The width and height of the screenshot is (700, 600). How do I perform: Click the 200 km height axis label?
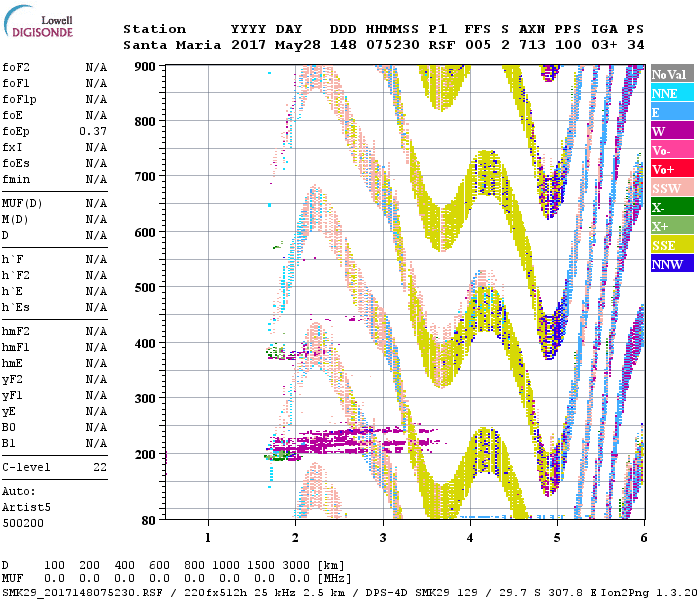(145, 454)
